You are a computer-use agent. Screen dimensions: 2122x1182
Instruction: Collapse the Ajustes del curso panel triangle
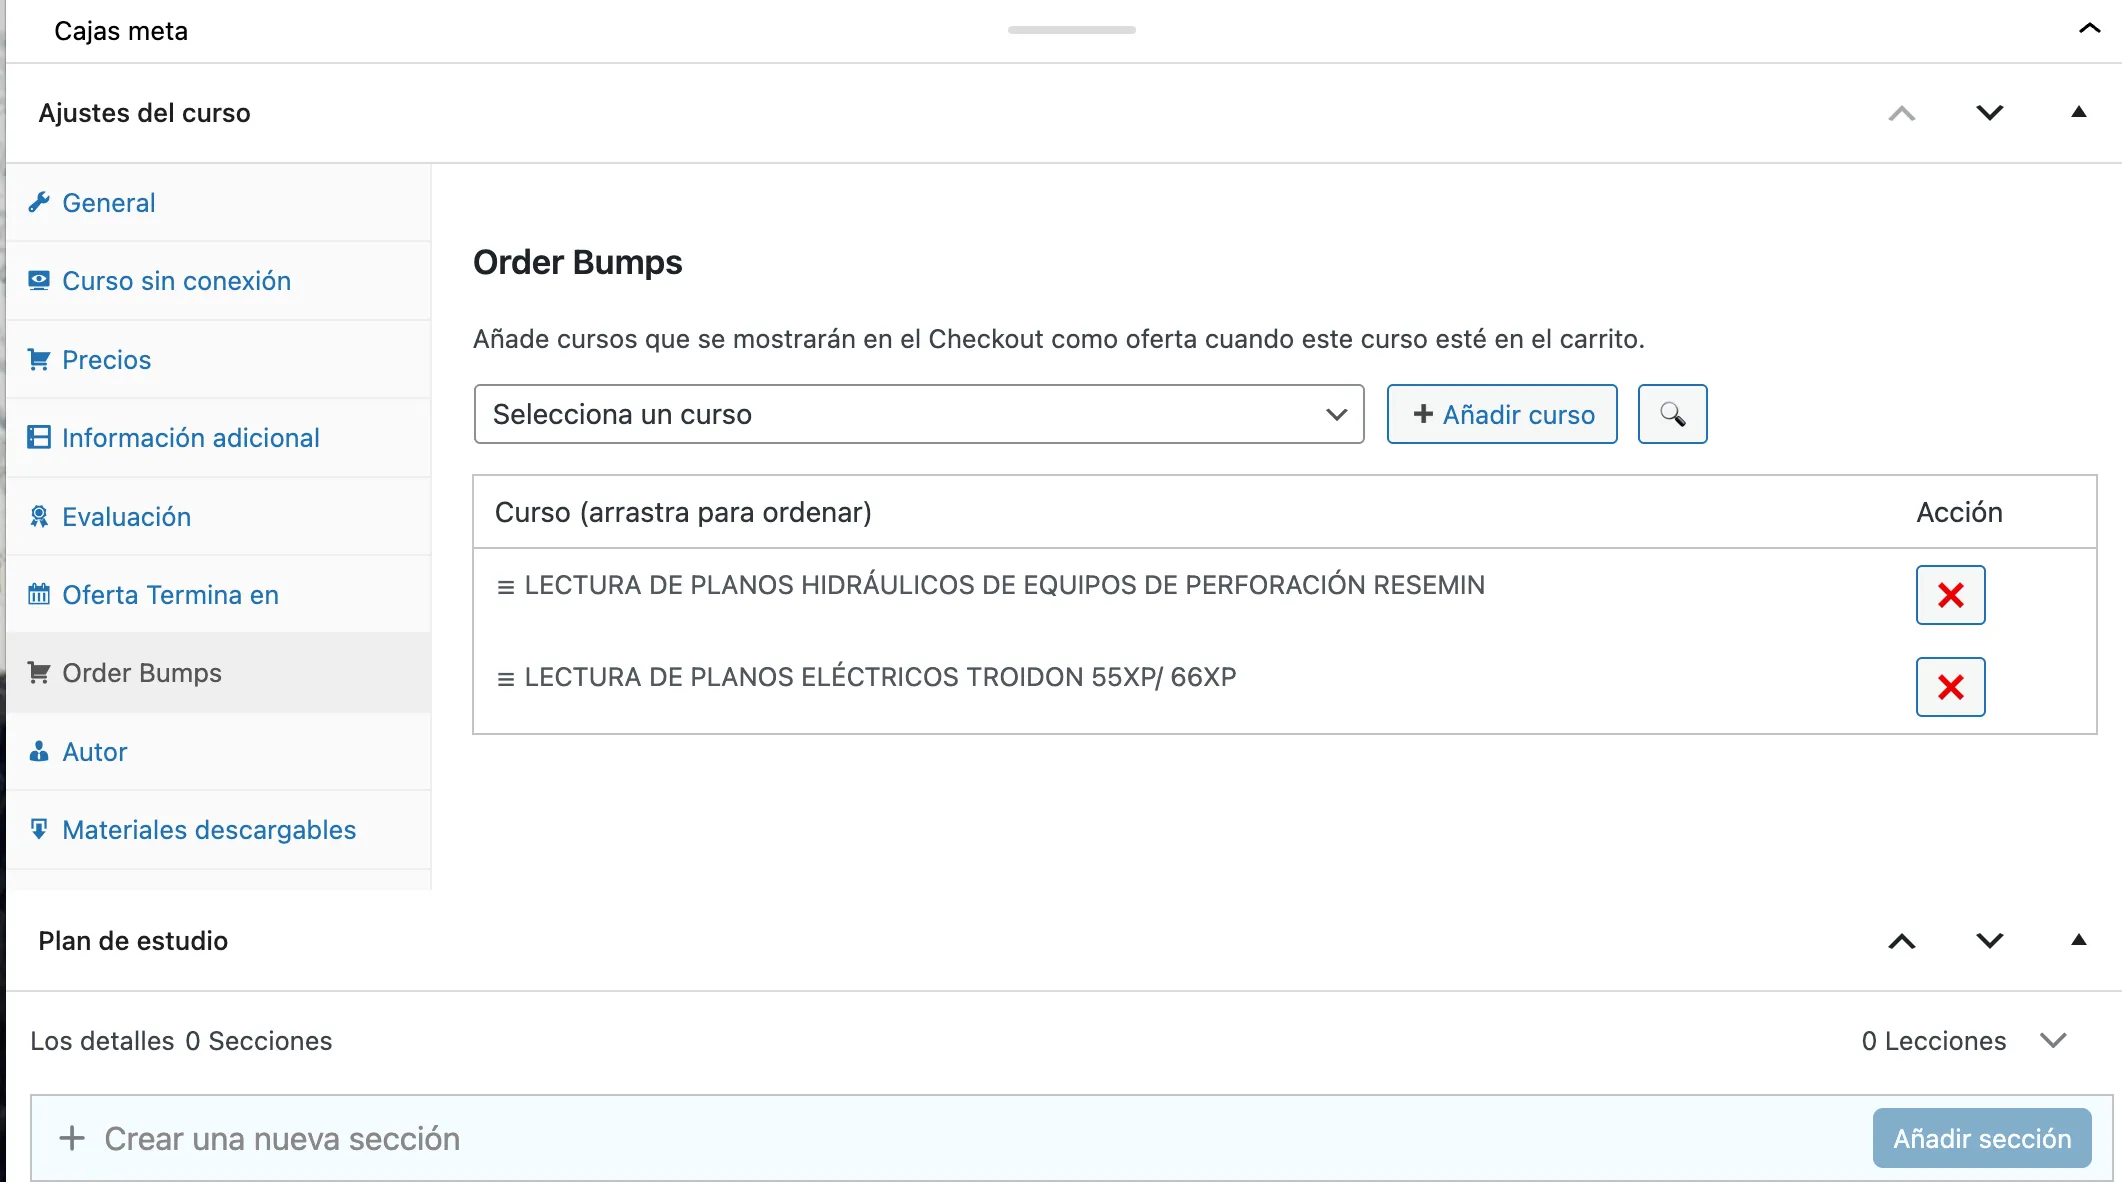[2078, 113]
